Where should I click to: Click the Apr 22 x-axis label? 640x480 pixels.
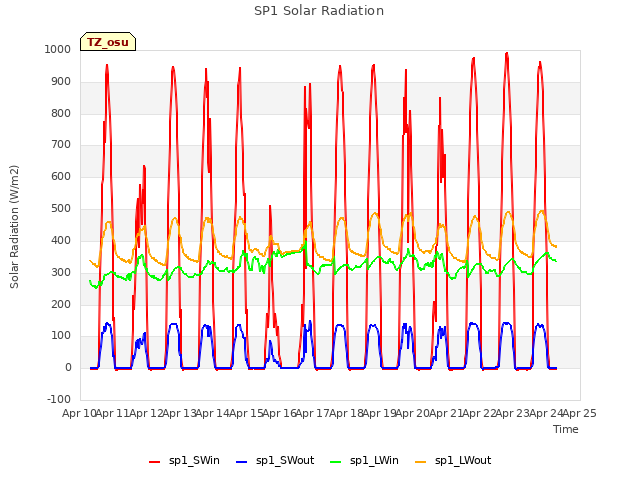point(480,413)
